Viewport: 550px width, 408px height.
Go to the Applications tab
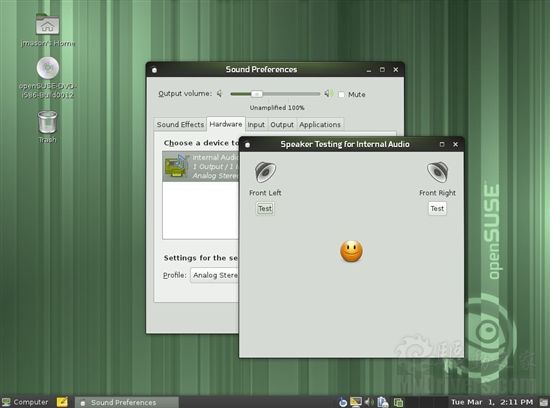[320, 125]
